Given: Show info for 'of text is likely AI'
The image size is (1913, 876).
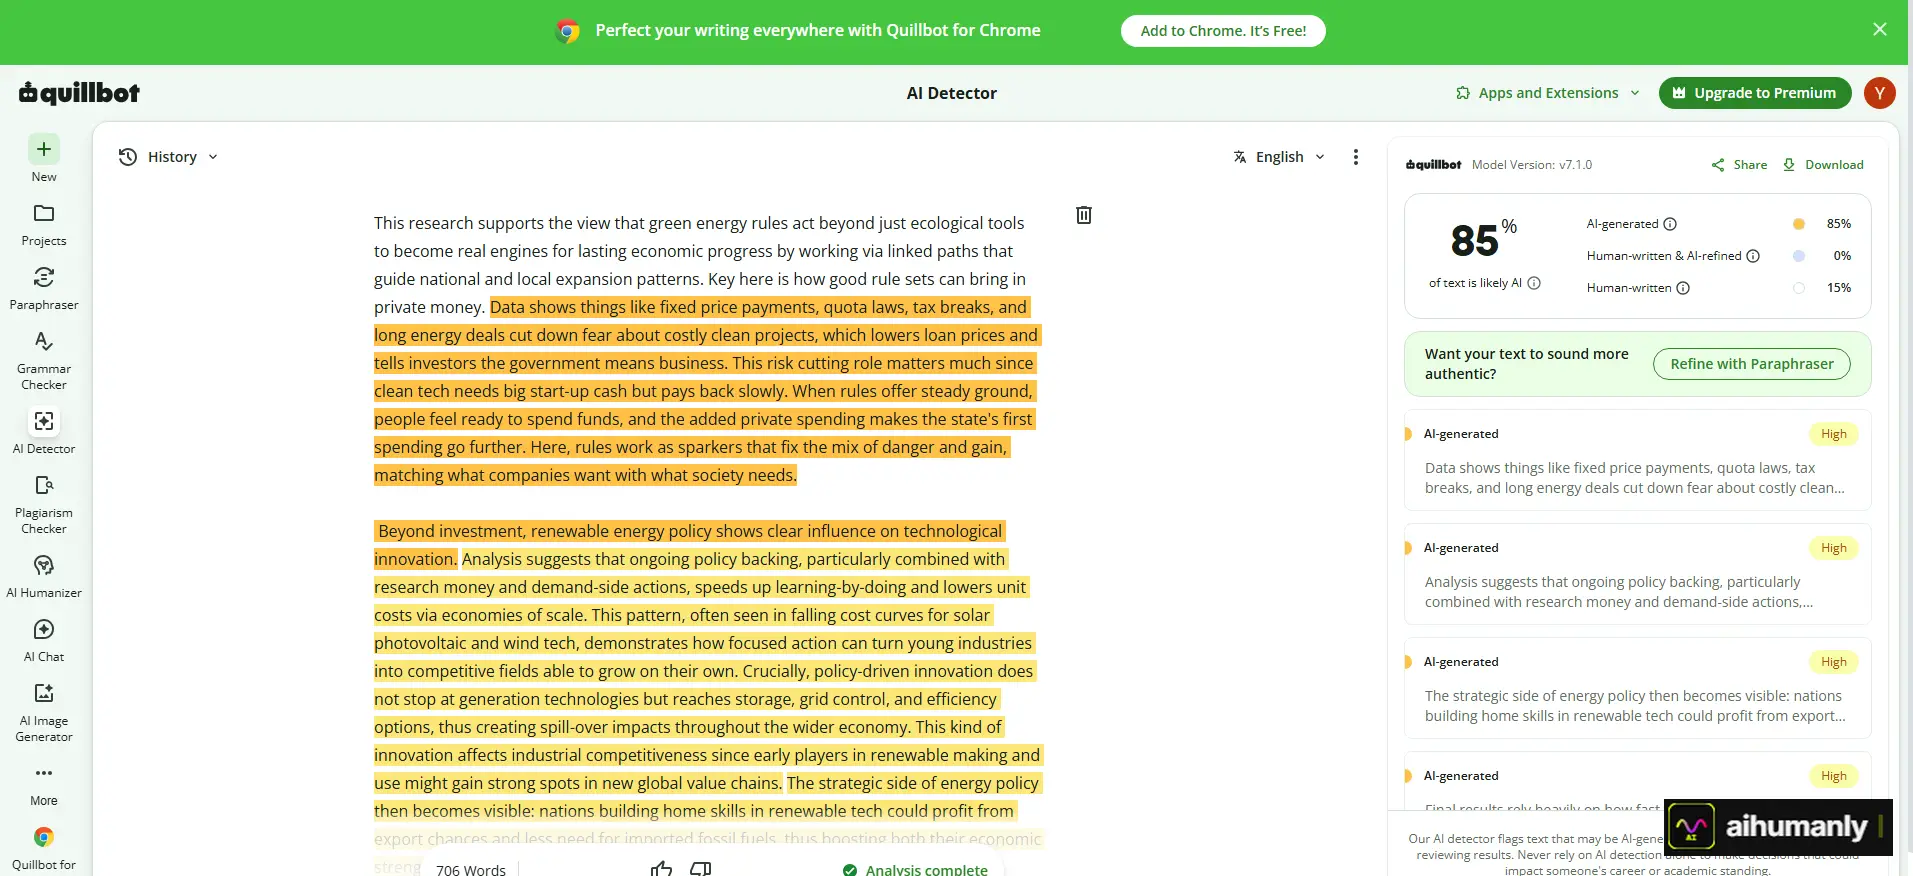Looking at the screenshot, I should click(x=1534, y=283).
